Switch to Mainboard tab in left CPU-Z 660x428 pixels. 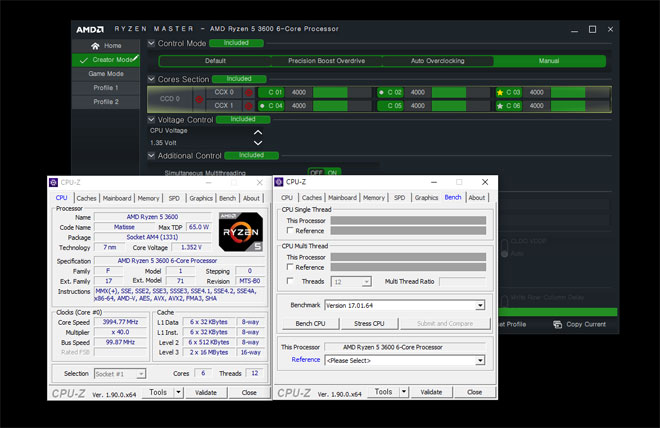117,198
